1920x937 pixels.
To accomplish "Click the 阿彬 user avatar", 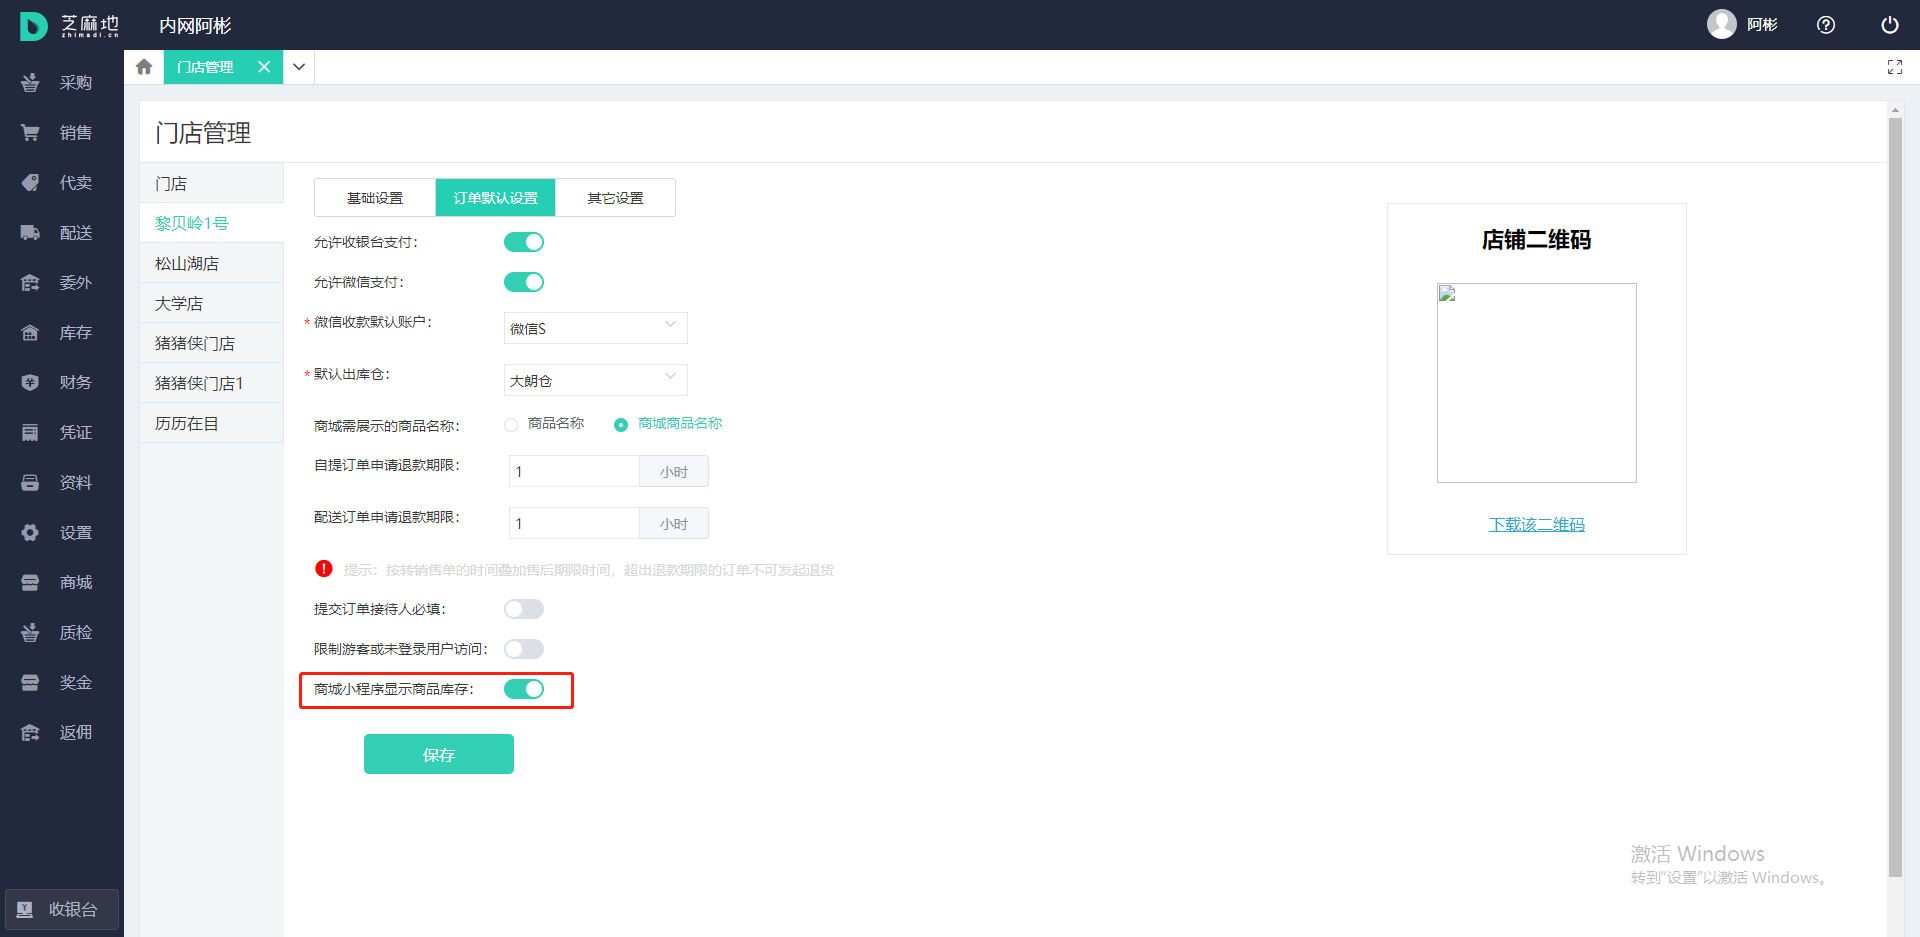I will tap(1722, 24).
